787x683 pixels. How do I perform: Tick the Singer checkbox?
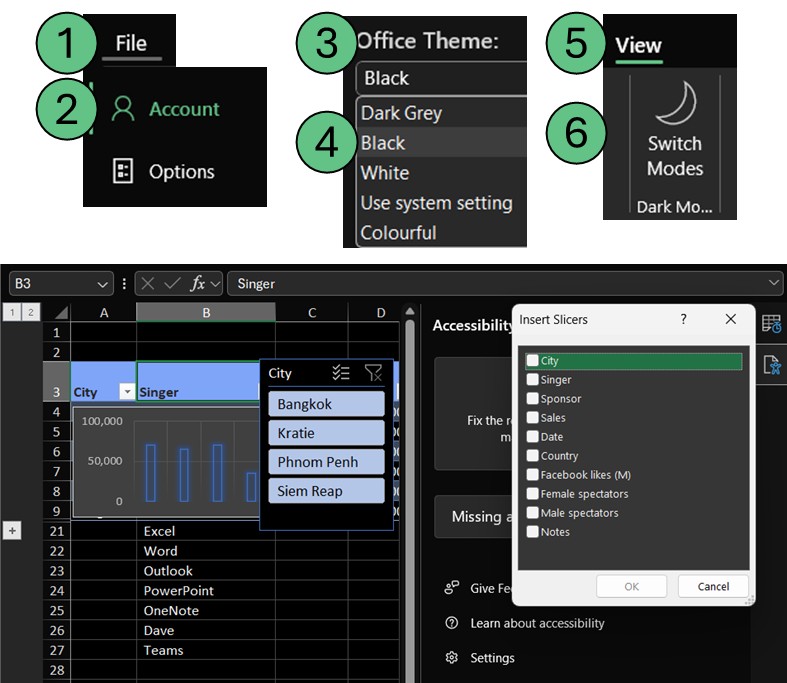click(533, 379)
